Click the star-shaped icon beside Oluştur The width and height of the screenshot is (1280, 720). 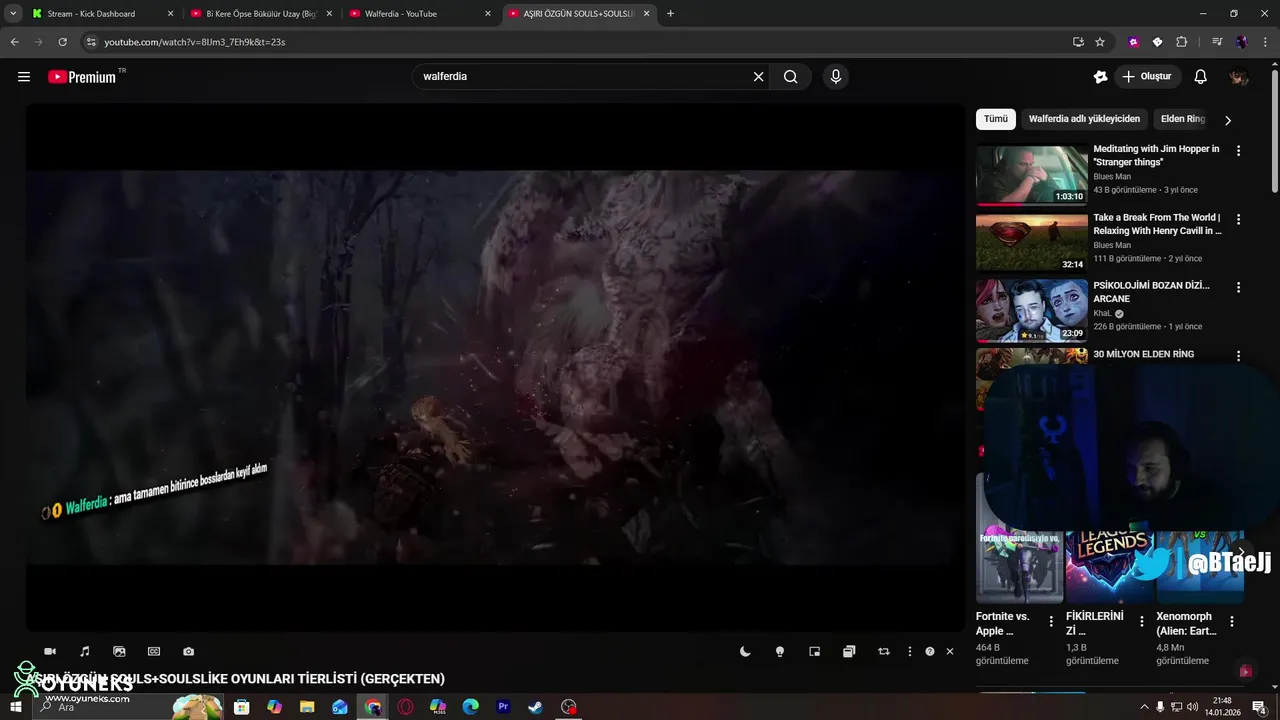point(1101,77)
